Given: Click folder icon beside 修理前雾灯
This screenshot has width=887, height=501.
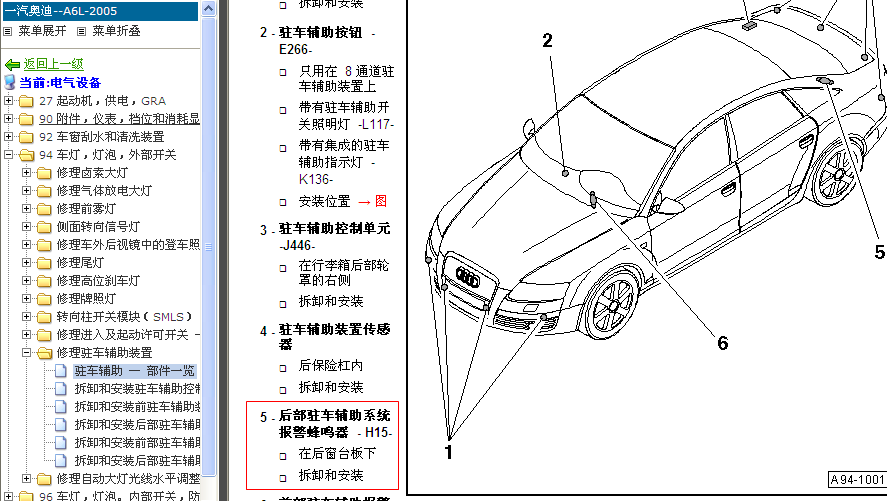Looking at the screenshot, I should 44,209.
